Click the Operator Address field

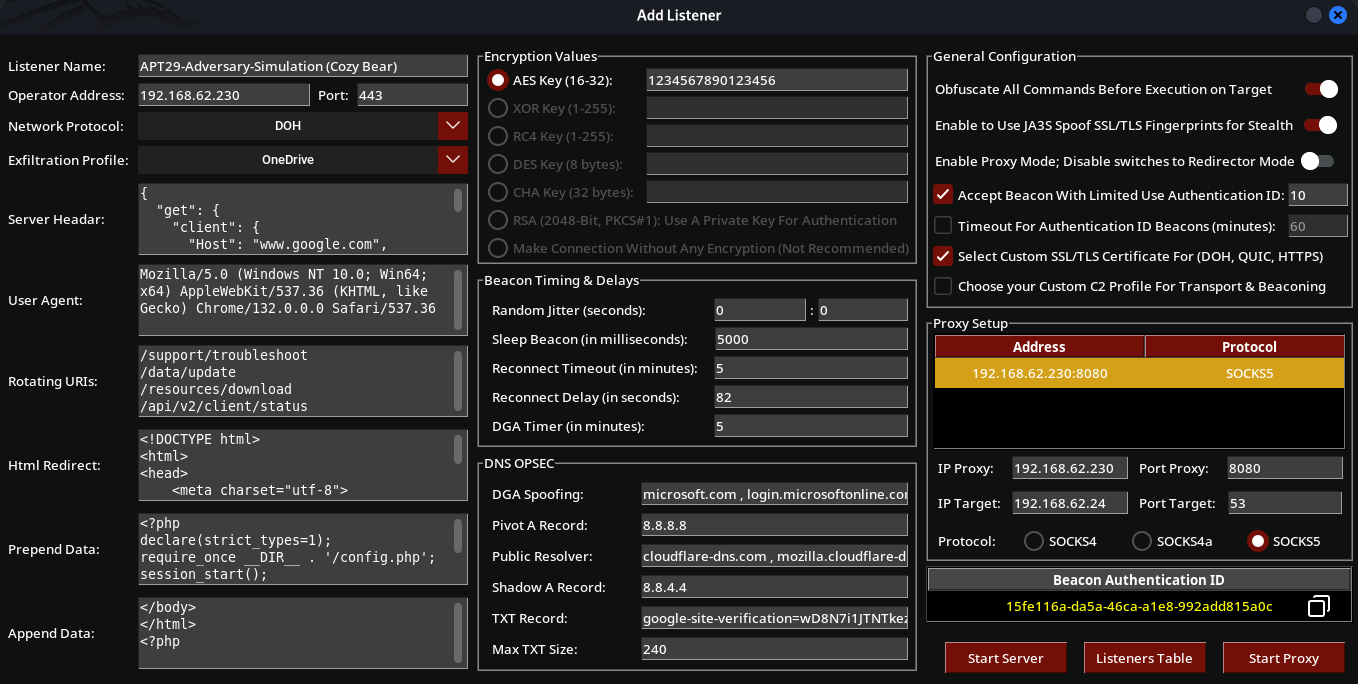[x=224, y=95]
